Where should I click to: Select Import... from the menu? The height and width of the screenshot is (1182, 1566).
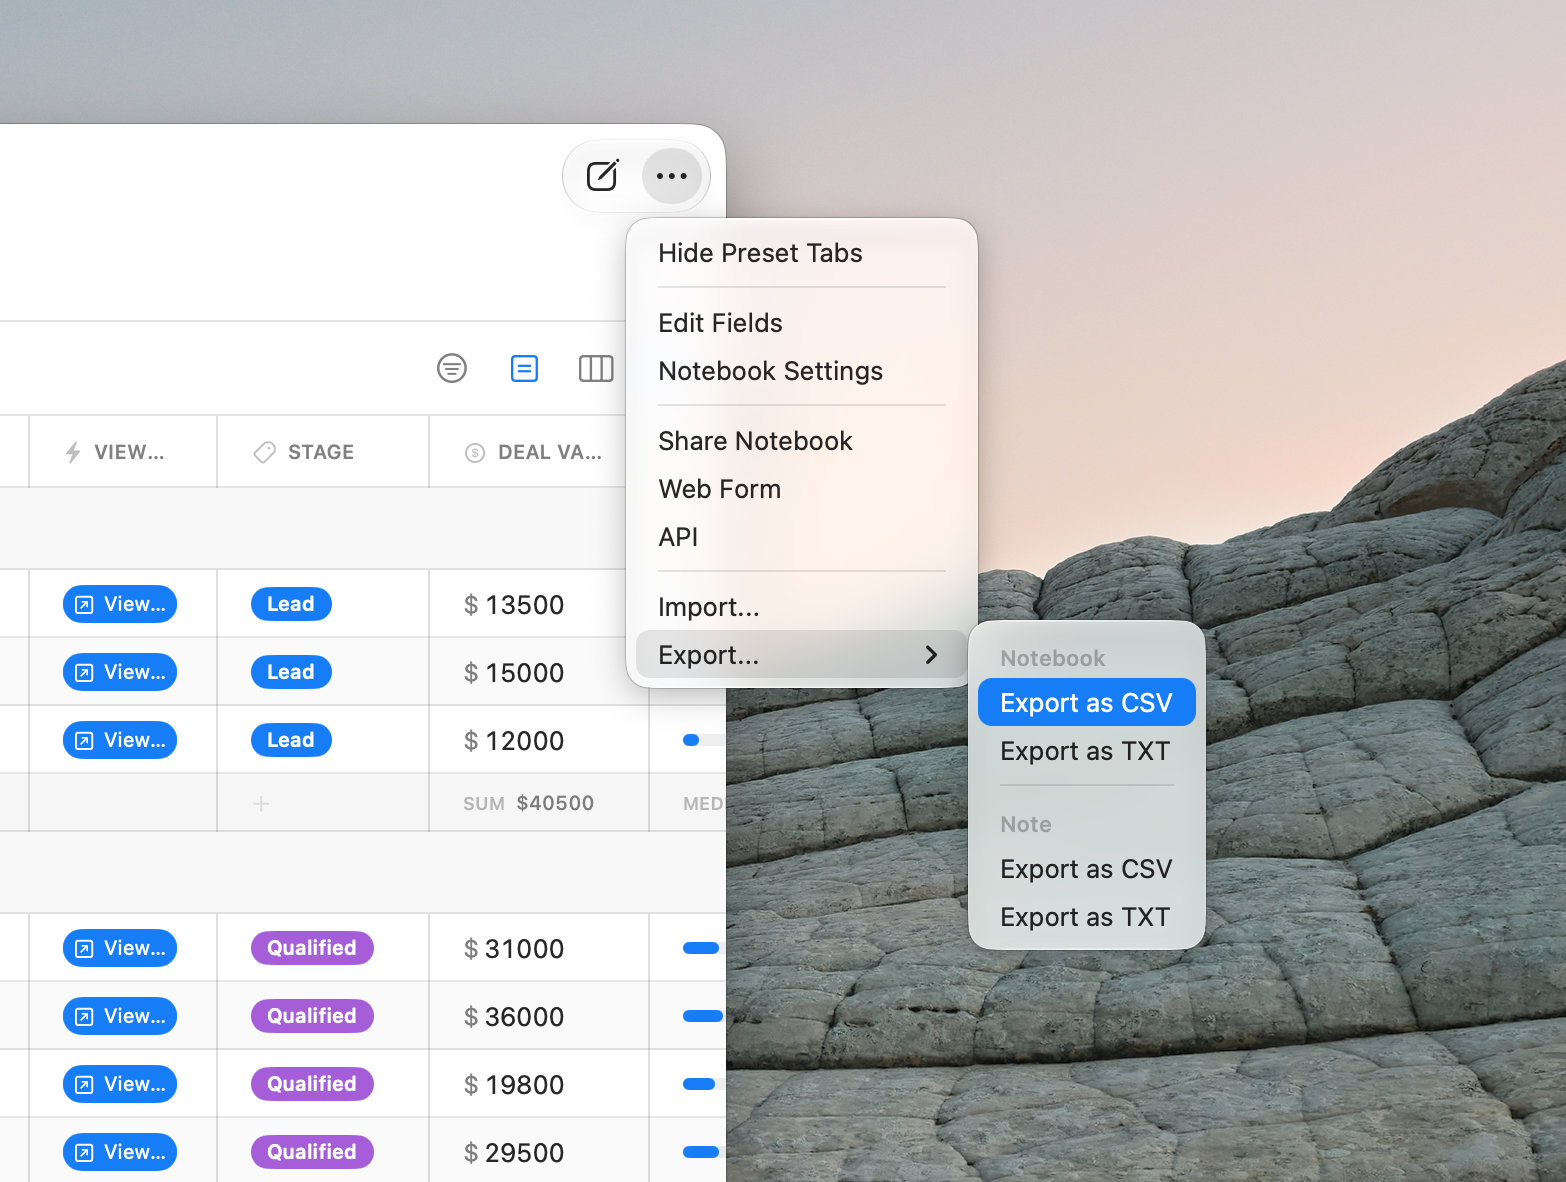pyautogui.click(x=801, y=607)
